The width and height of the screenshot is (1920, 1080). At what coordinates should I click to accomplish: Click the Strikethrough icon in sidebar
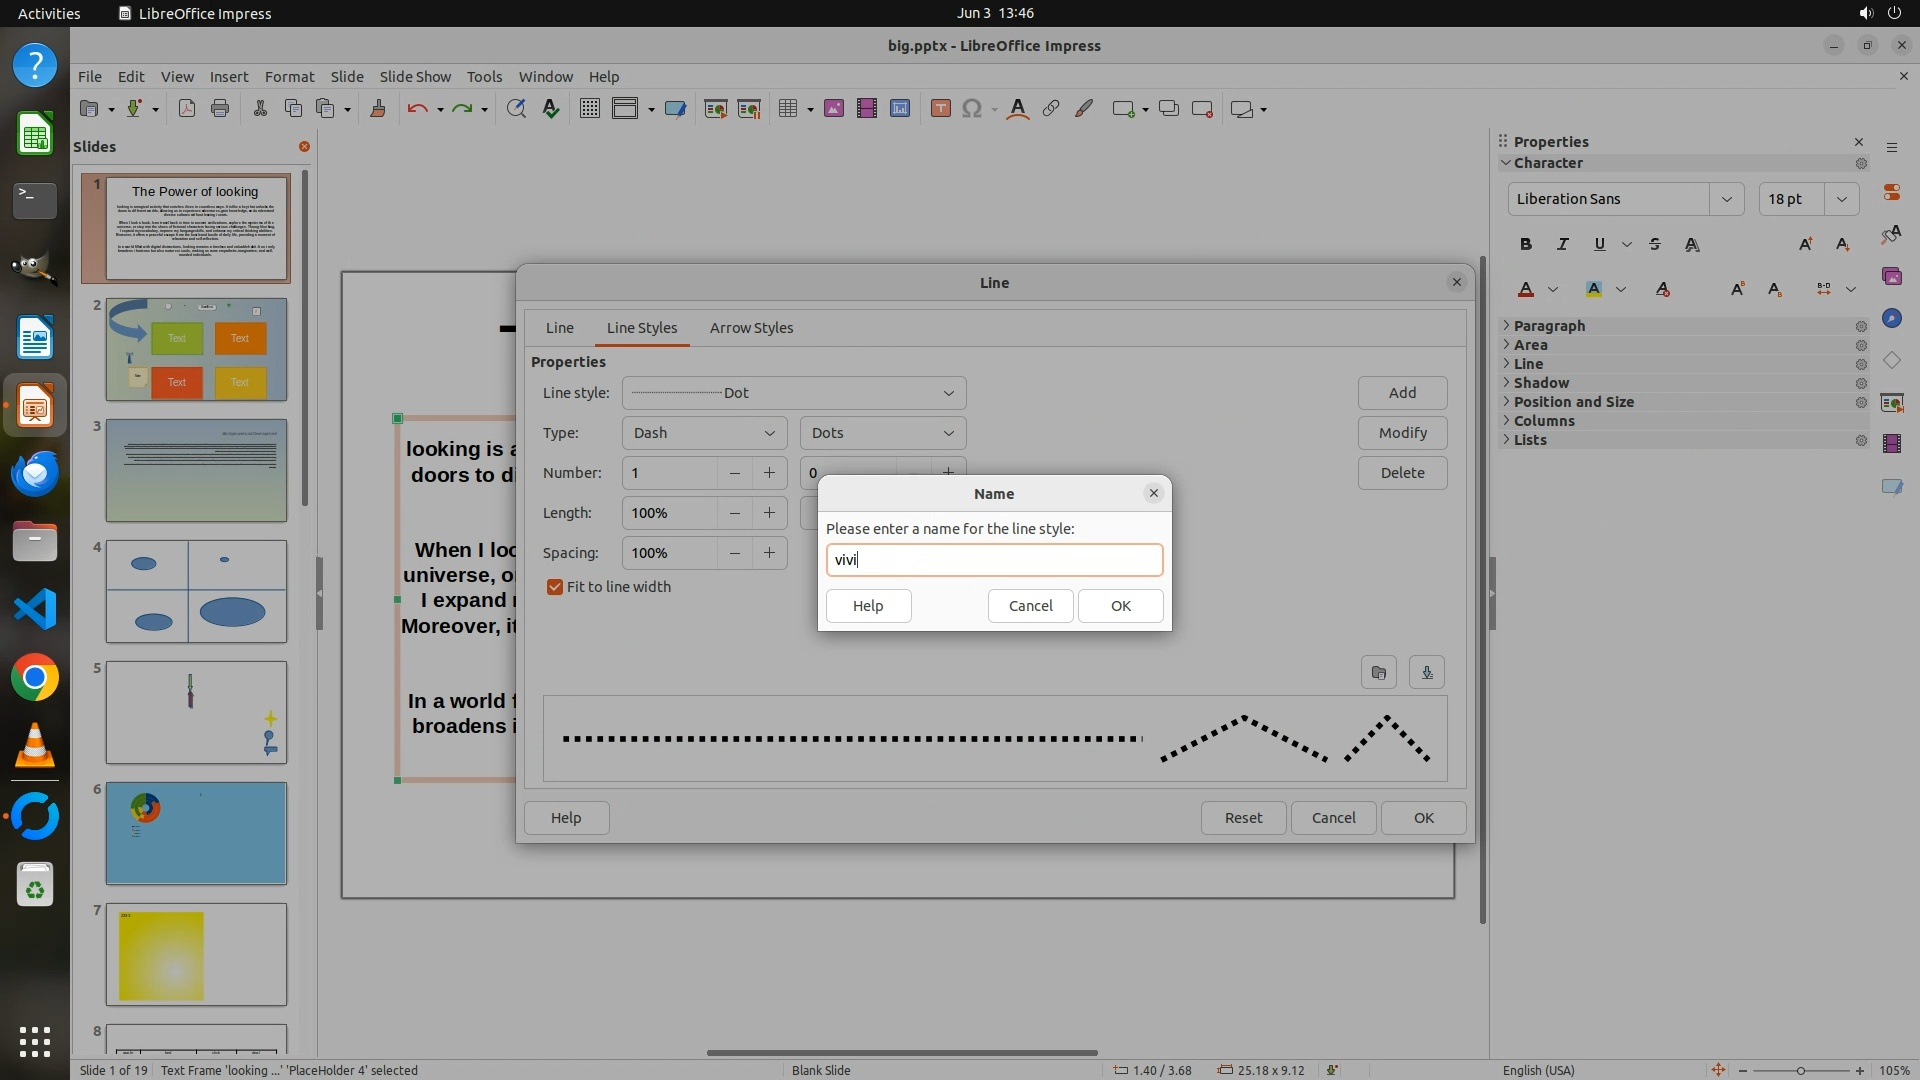pos(1654,244)
